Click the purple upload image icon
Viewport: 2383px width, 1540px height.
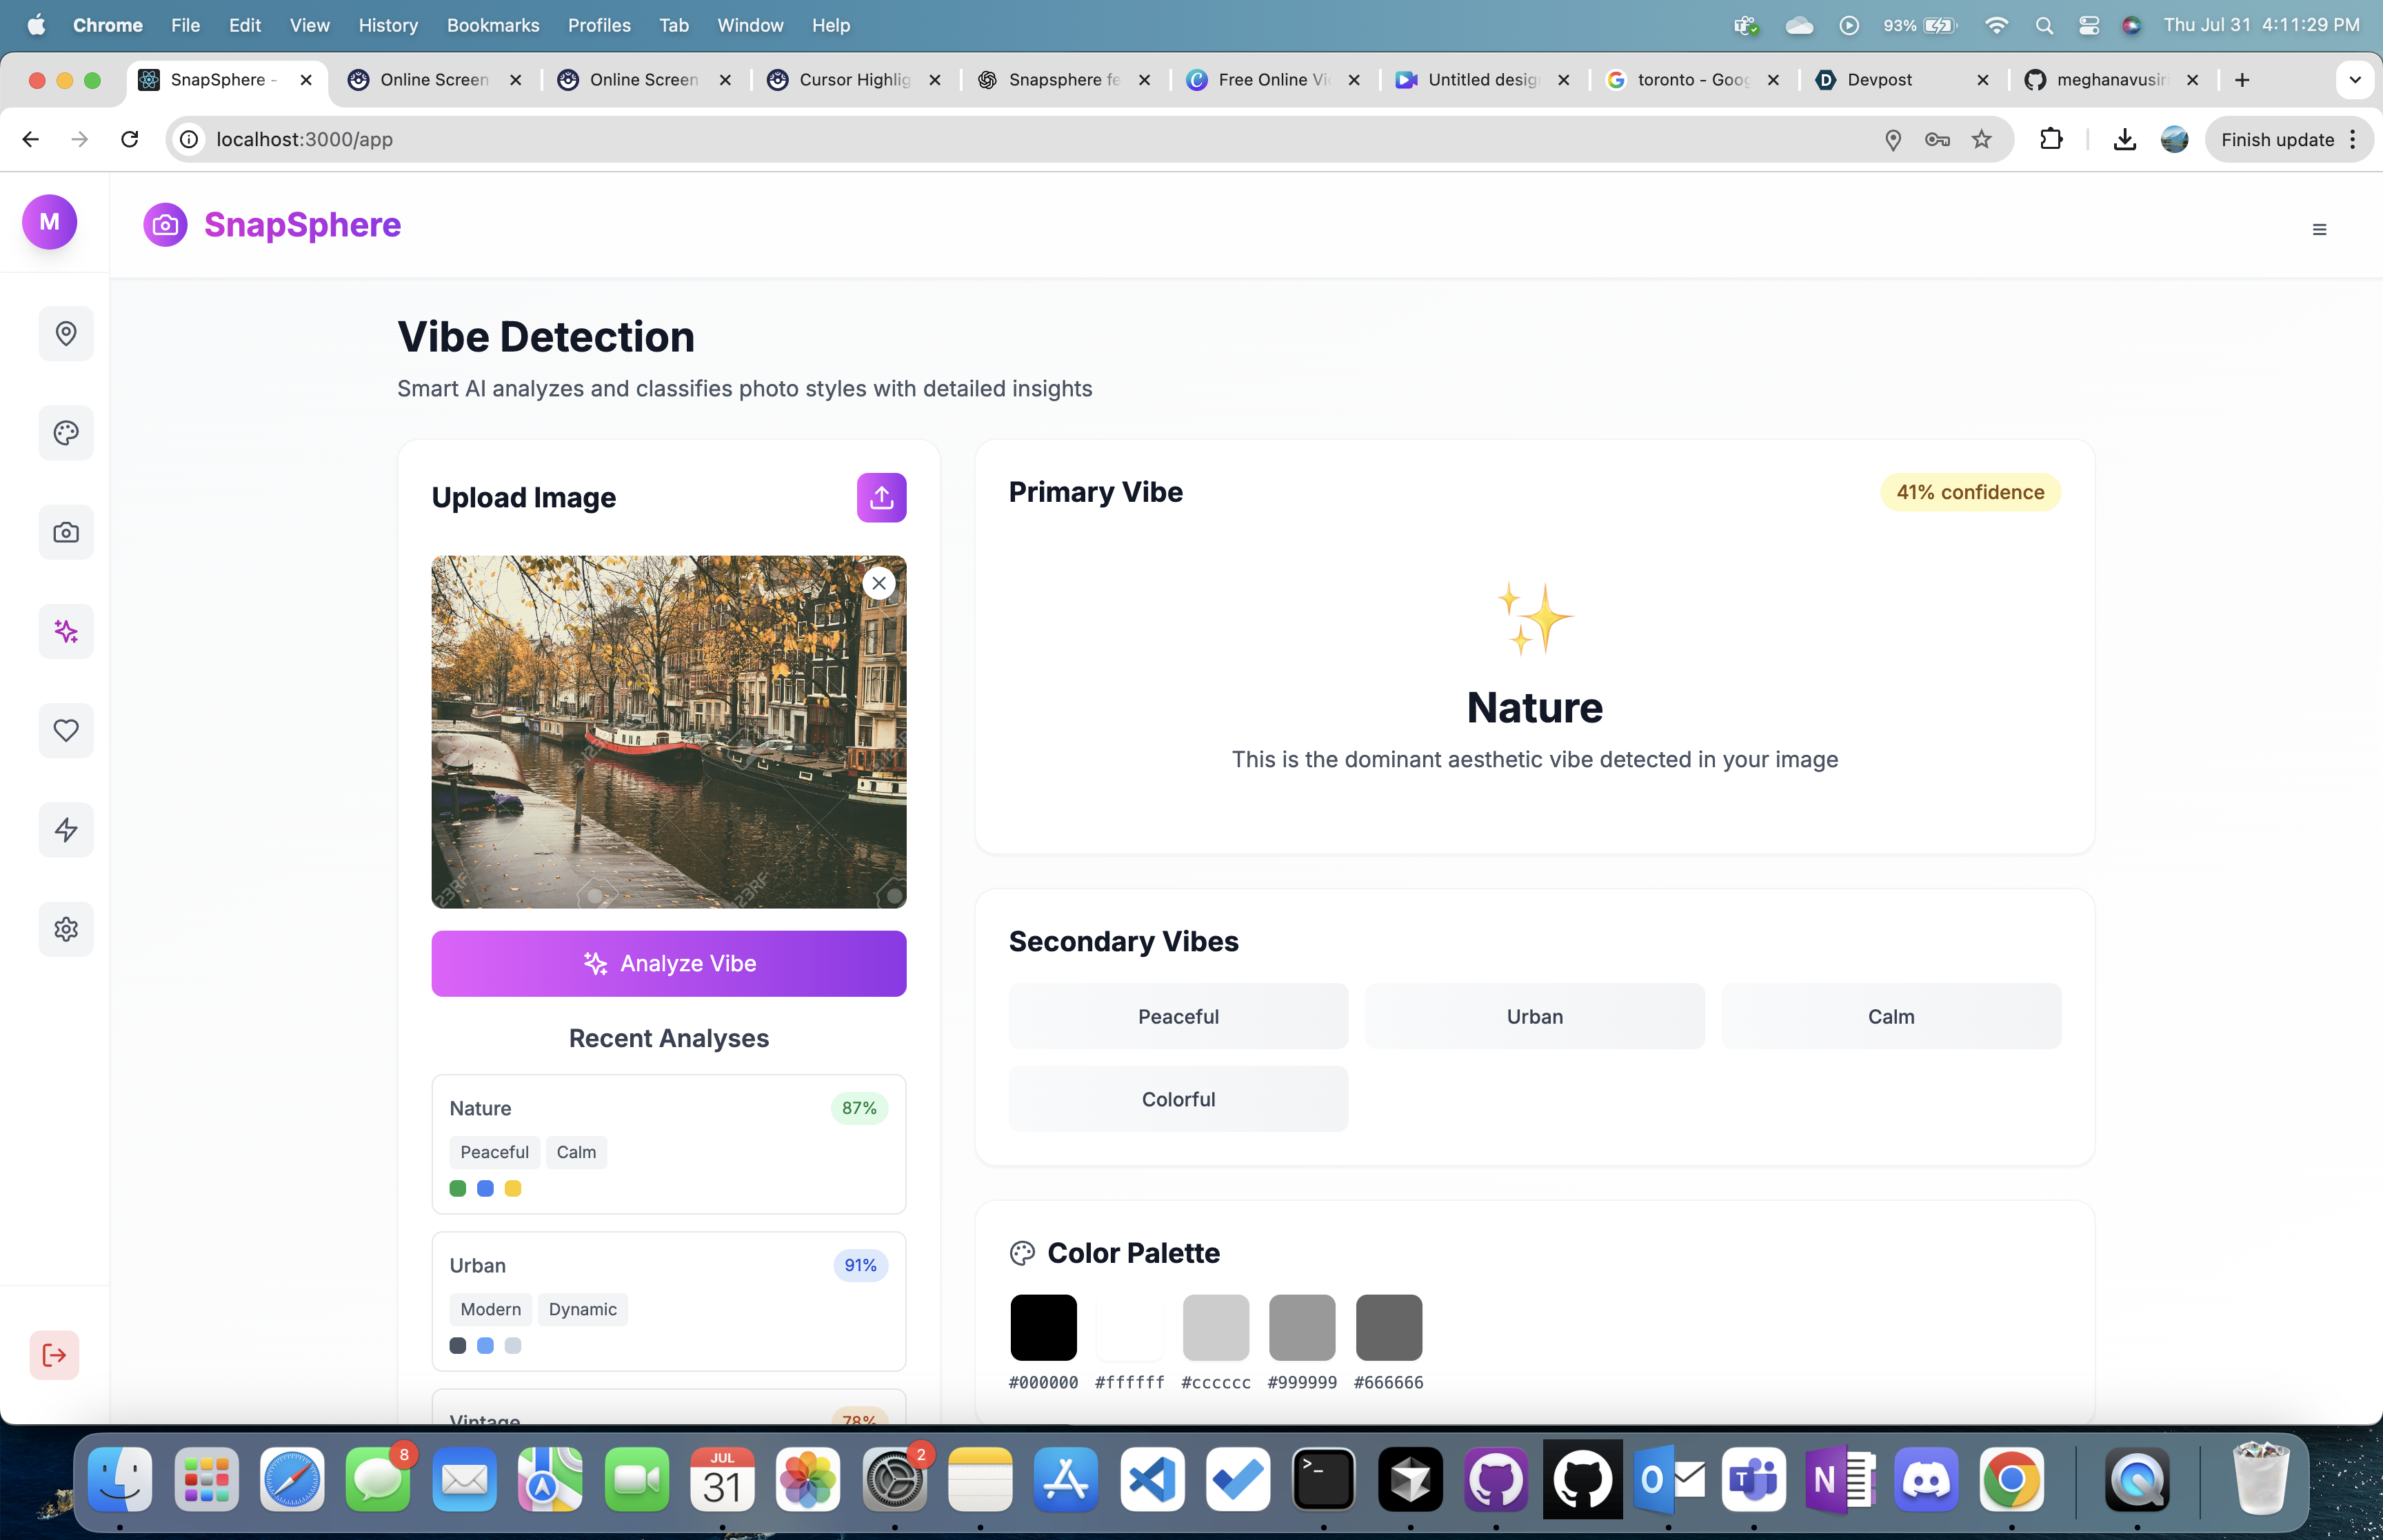pos(881,497)
